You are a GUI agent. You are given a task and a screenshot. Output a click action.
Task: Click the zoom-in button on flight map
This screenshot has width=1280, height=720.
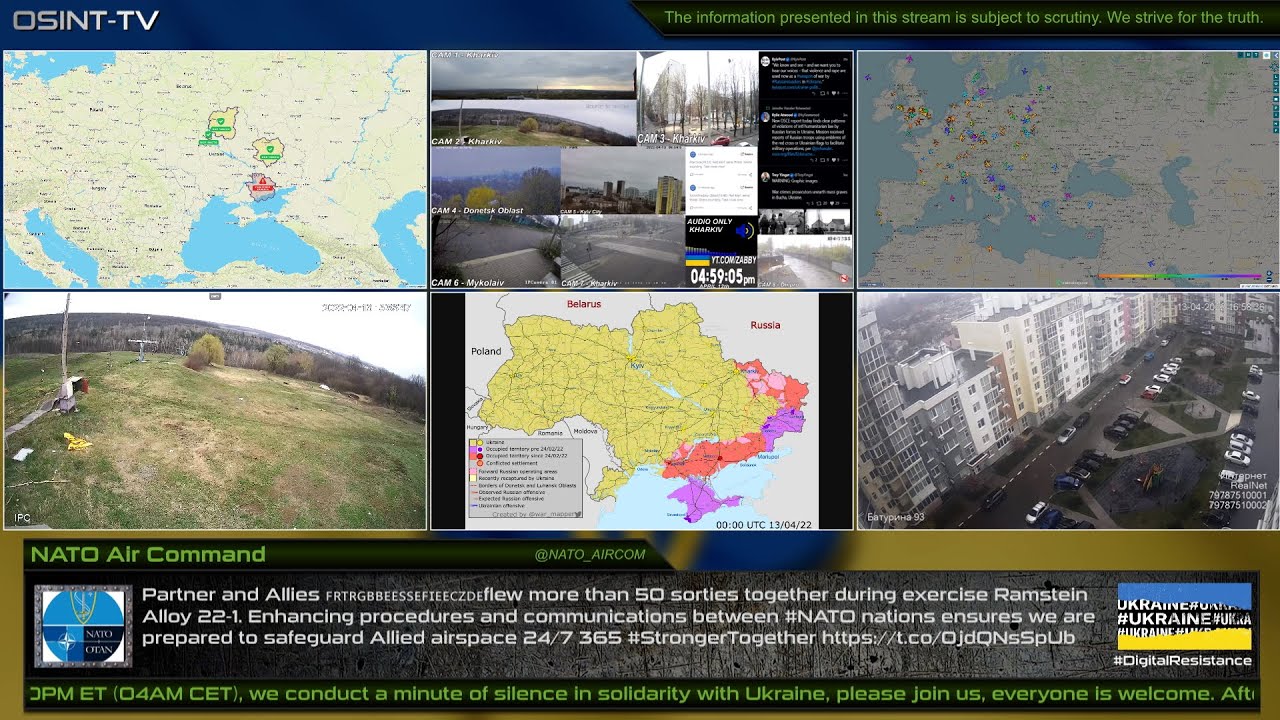point(1270,272)
